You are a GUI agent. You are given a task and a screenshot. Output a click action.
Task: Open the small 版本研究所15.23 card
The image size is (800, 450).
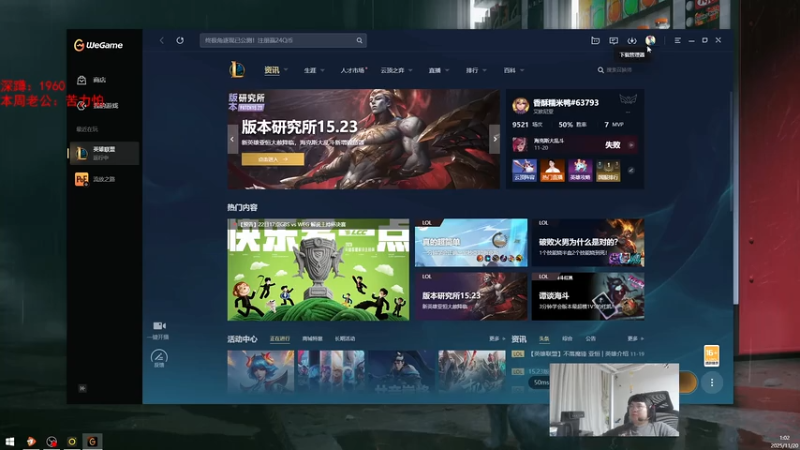(x=471, y=296)
